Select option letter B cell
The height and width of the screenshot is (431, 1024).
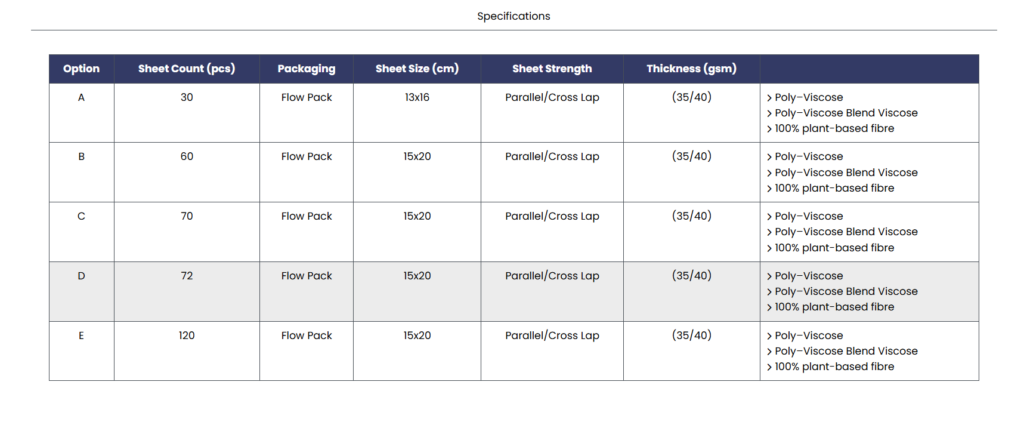81,157
